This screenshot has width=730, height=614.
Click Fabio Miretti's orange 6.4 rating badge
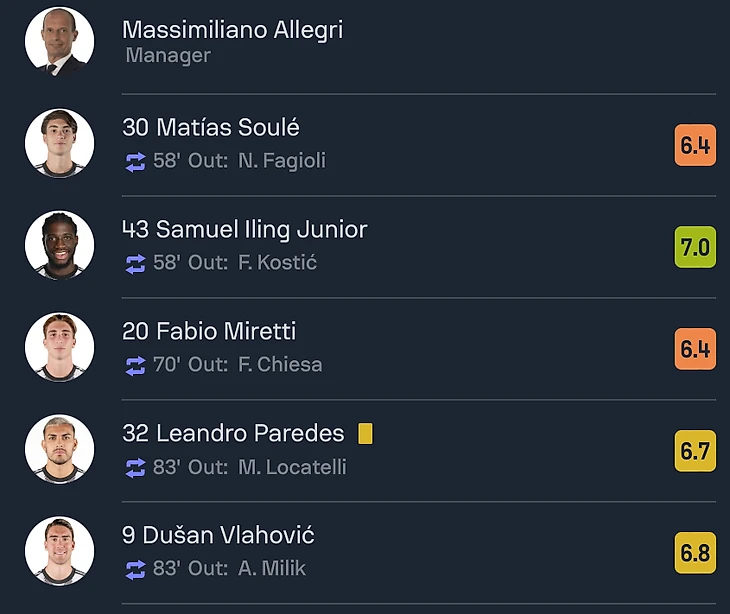[x=695, y=349]
